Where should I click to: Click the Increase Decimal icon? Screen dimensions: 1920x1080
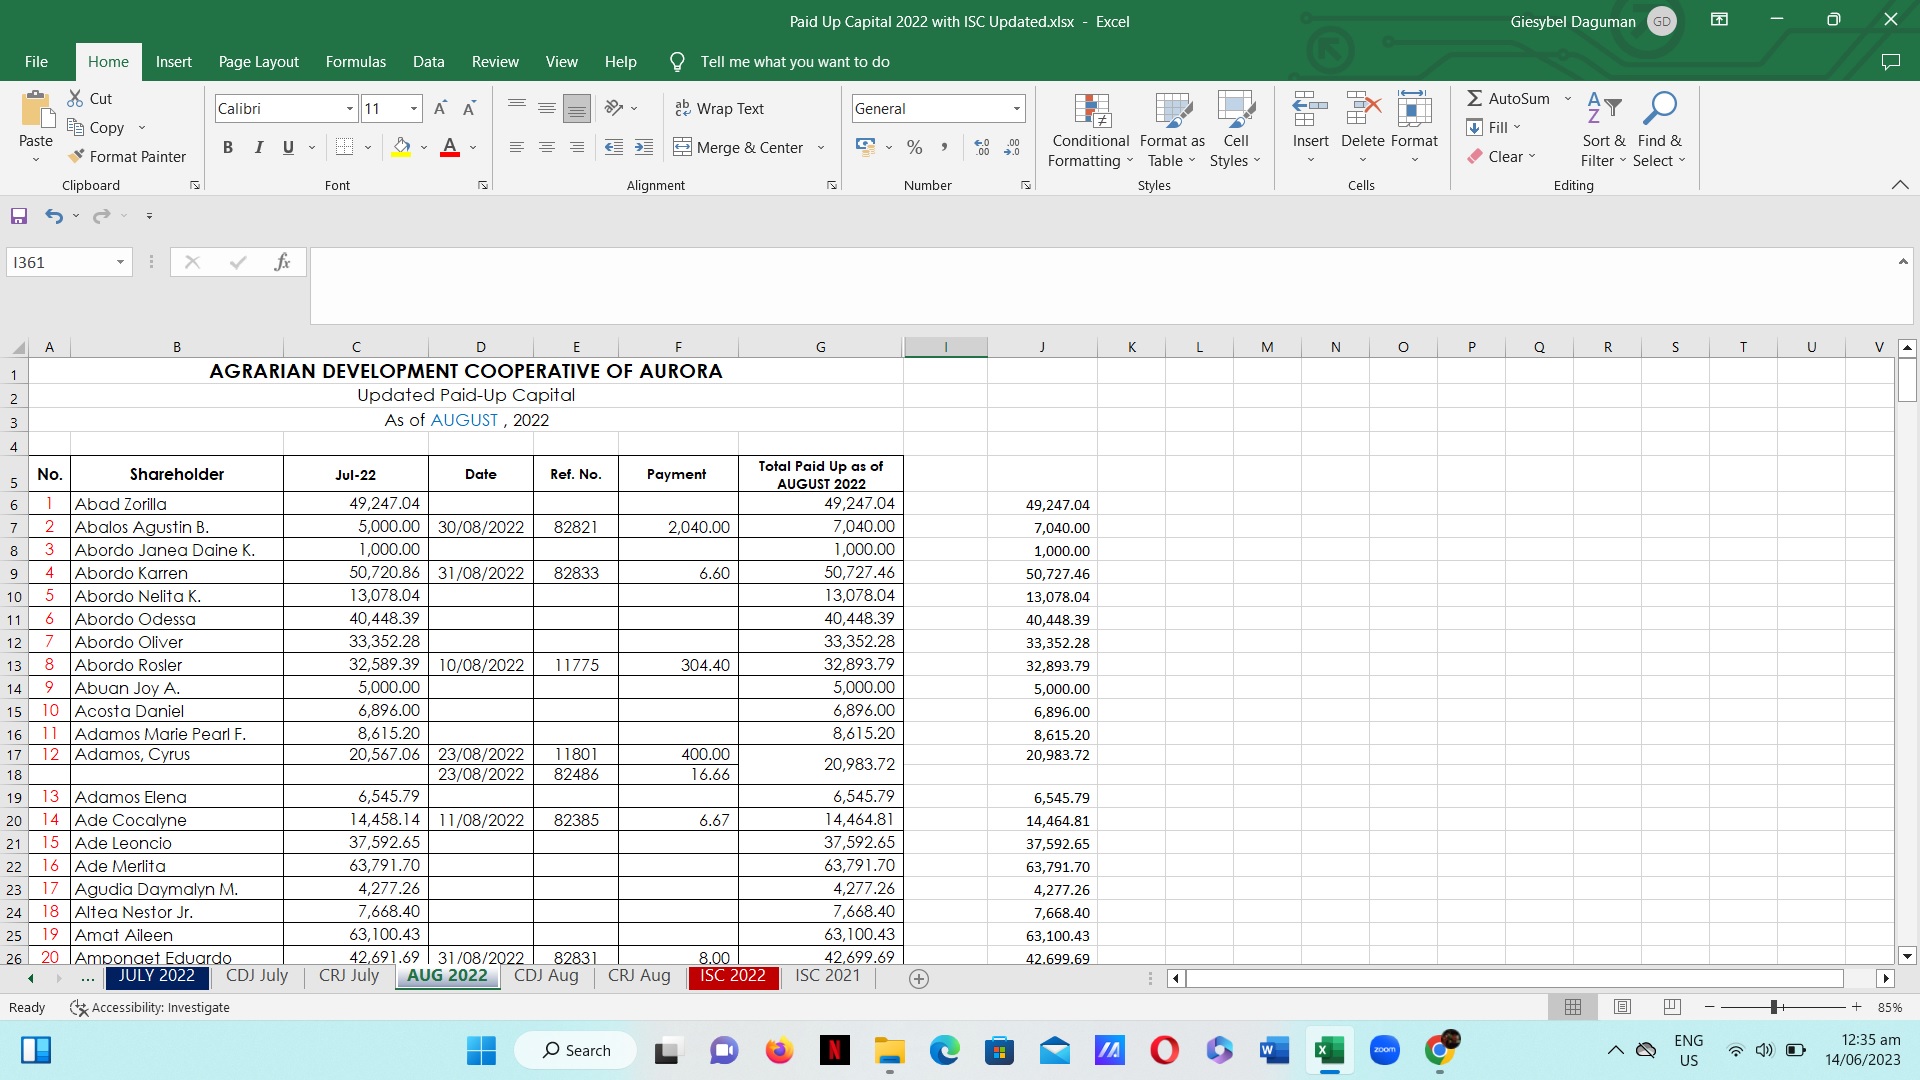(x=982, y=148)
